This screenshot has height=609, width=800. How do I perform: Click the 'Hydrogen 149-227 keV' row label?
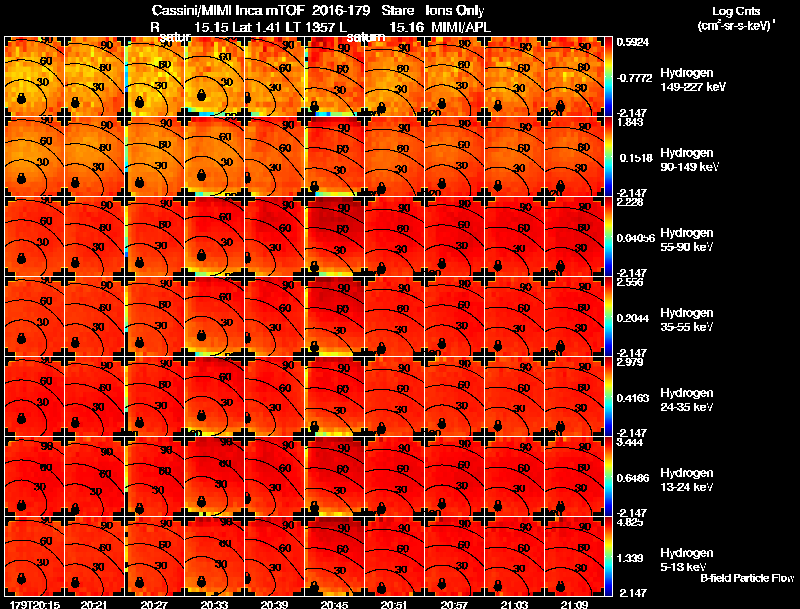click(x=692, y=80)
